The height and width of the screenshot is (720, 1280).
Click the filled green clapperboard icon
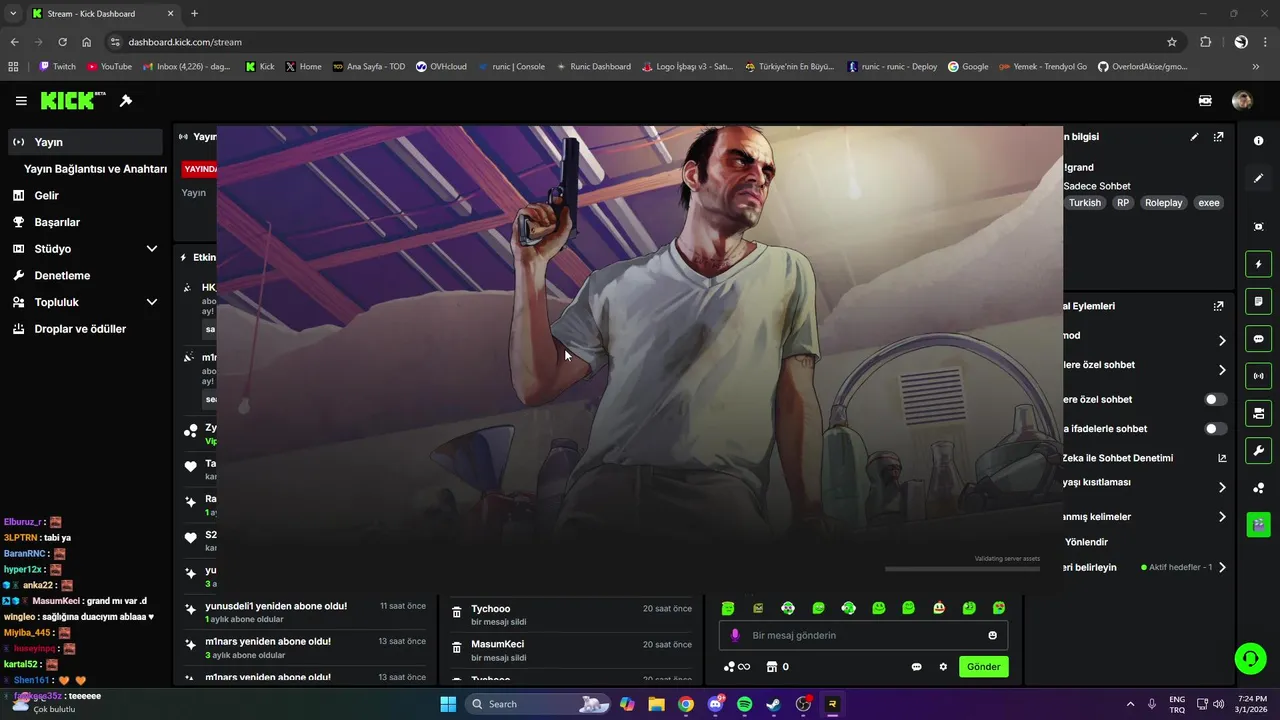[1258, 524]
